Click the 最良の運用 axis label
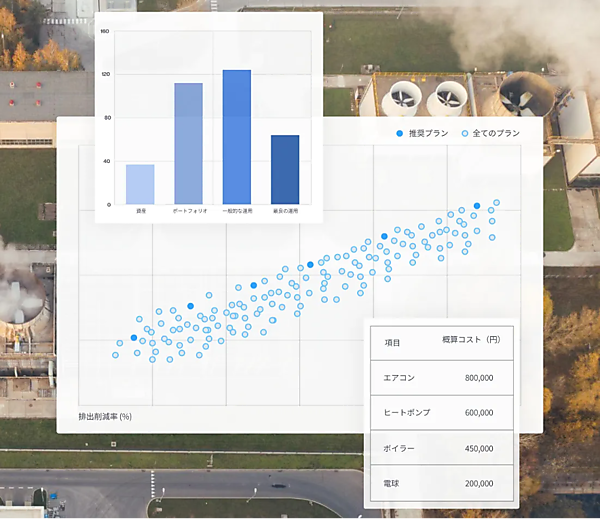 [x=285, y=212]
